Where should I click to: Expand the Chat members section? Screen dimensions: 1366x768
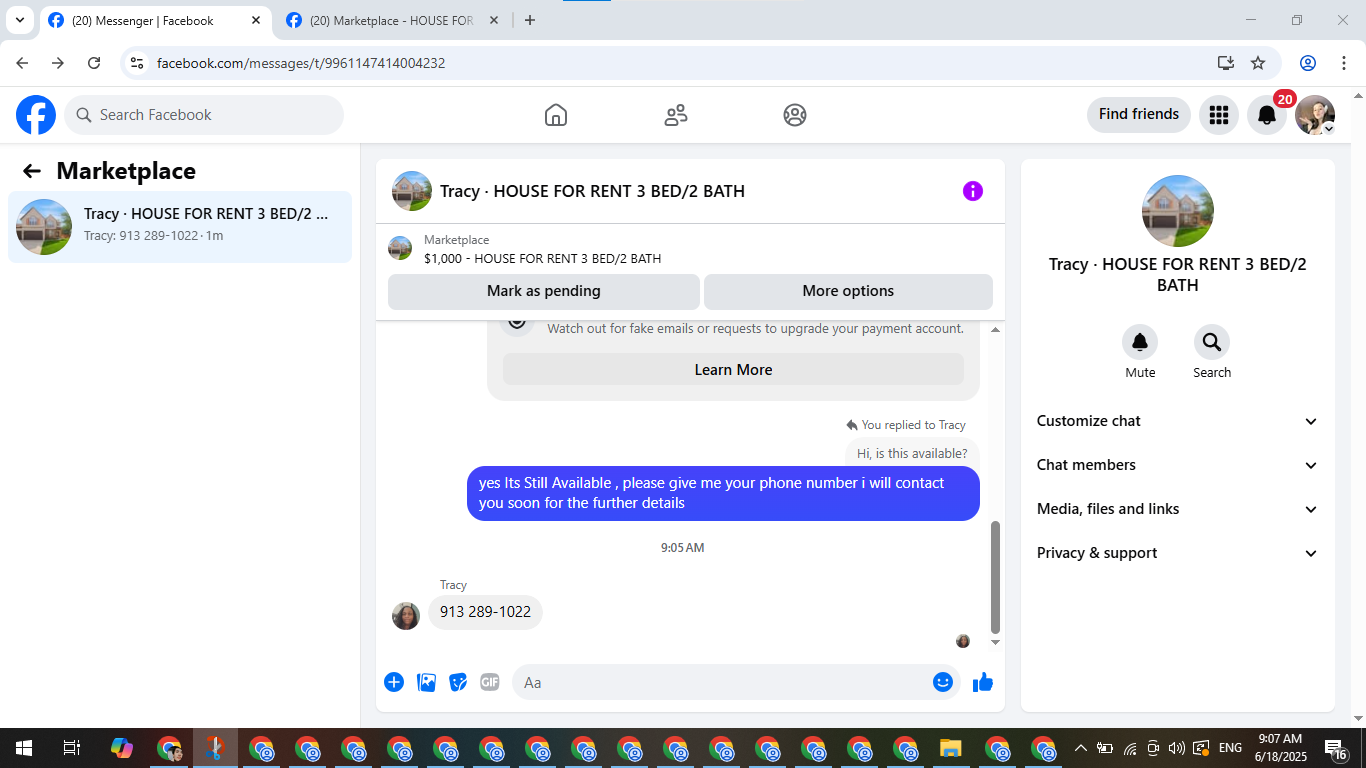(1178, 465)
